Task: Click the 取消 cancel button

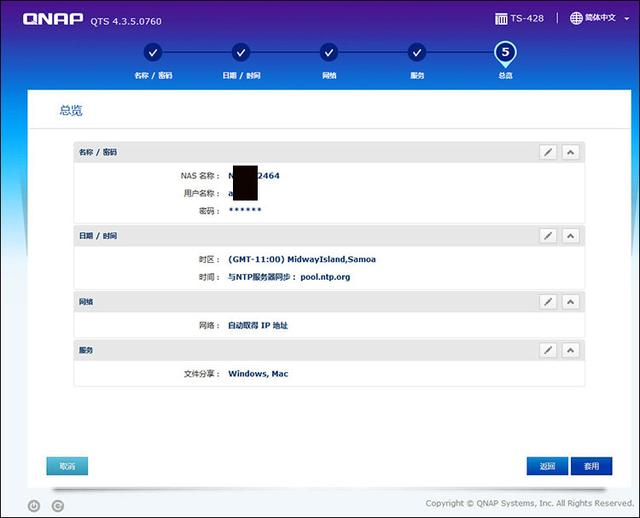Action: tap(67, 466)
